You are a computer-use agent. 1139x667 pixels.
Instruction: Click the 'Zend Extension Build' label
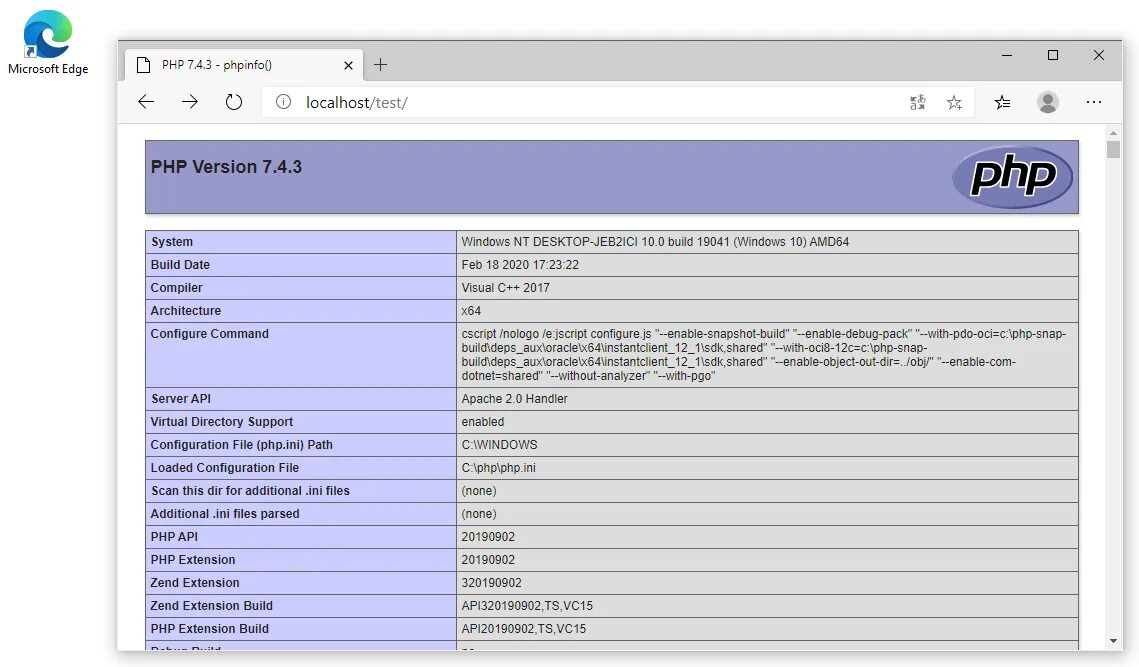click(211, 605)
